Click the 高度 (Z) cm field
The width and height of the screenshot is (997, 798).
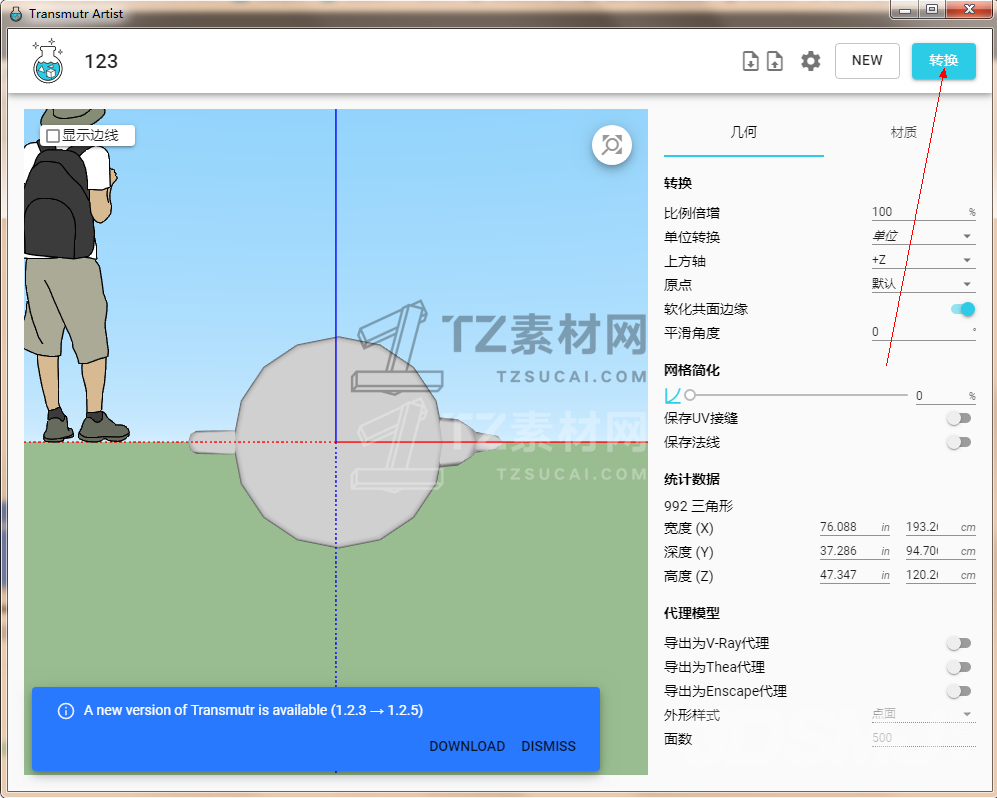940,575
